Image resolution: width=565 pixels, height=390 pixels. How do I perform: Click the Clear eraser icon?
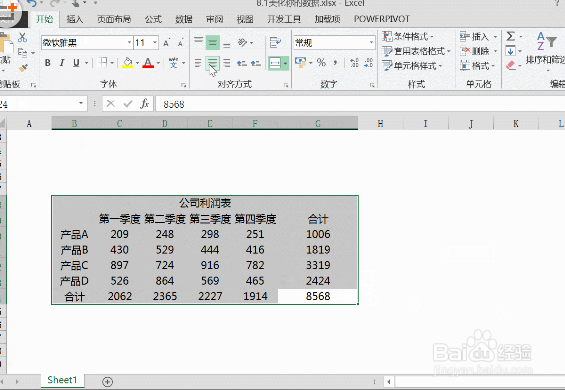coord(511,66)
